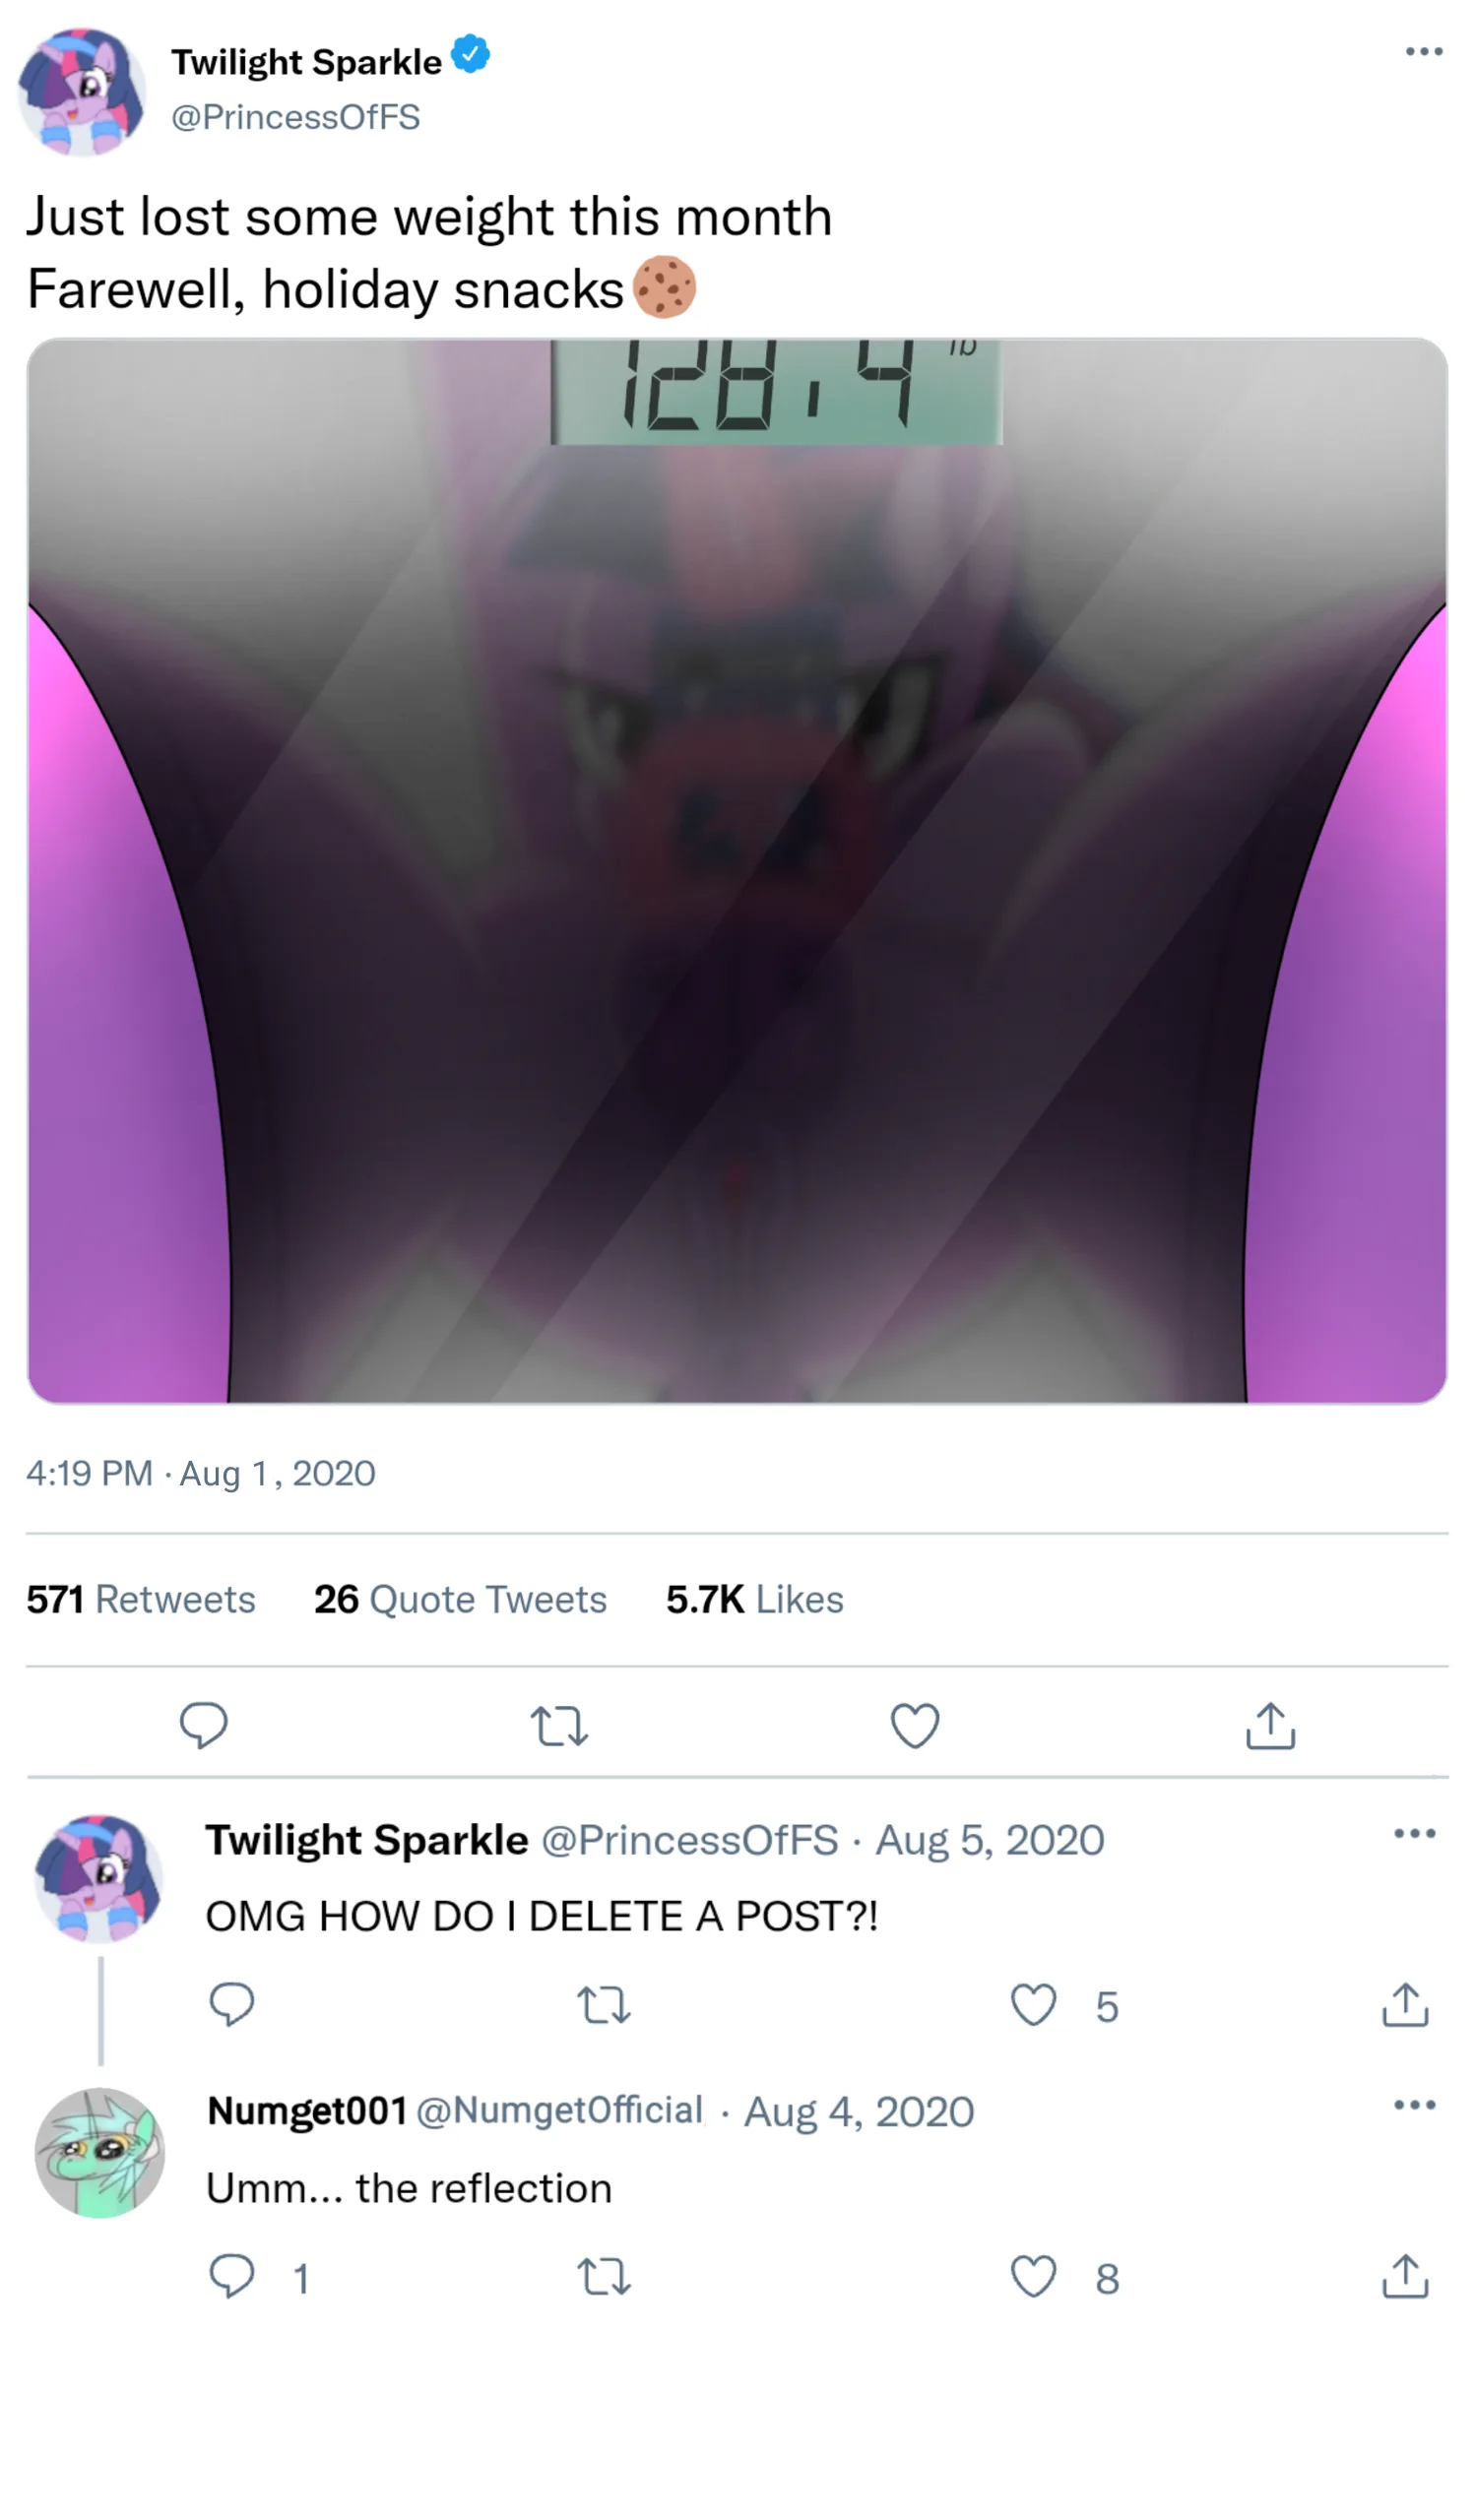View the 571 Retweets list
The height and width of the screenshot is (2520, 1475).
[x=141, y=1599]
